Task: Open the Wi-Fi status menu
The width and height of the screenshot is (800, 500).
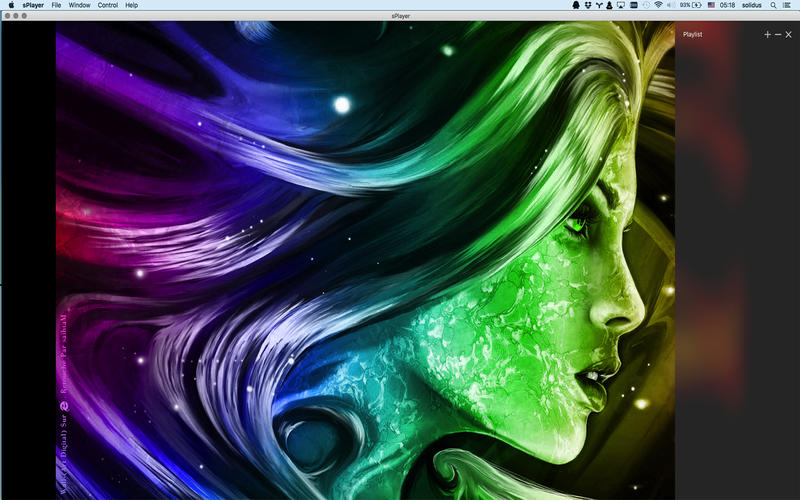Action: tap(658, 5)
